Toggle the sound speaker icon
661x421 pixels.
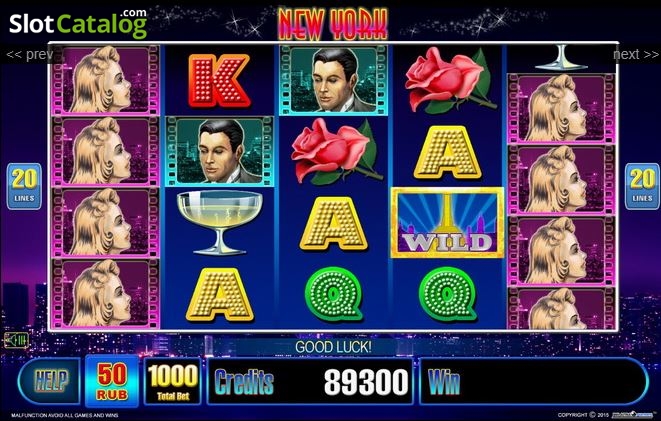pos(16,340)
